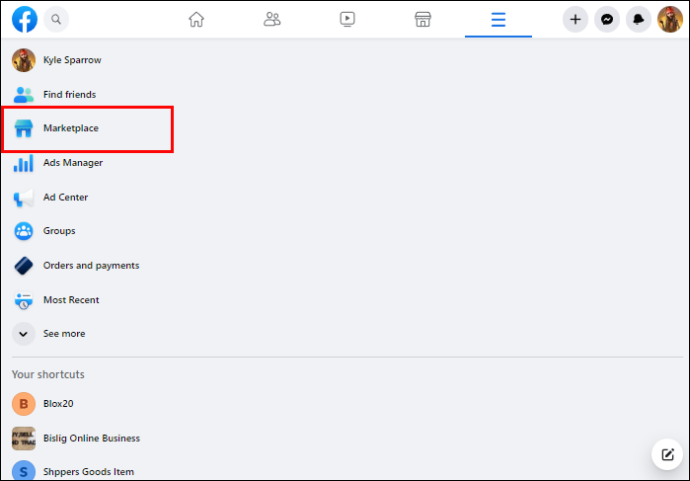Open Ads Manager link
Screen dimensions: 690x481
click(73, 163)
